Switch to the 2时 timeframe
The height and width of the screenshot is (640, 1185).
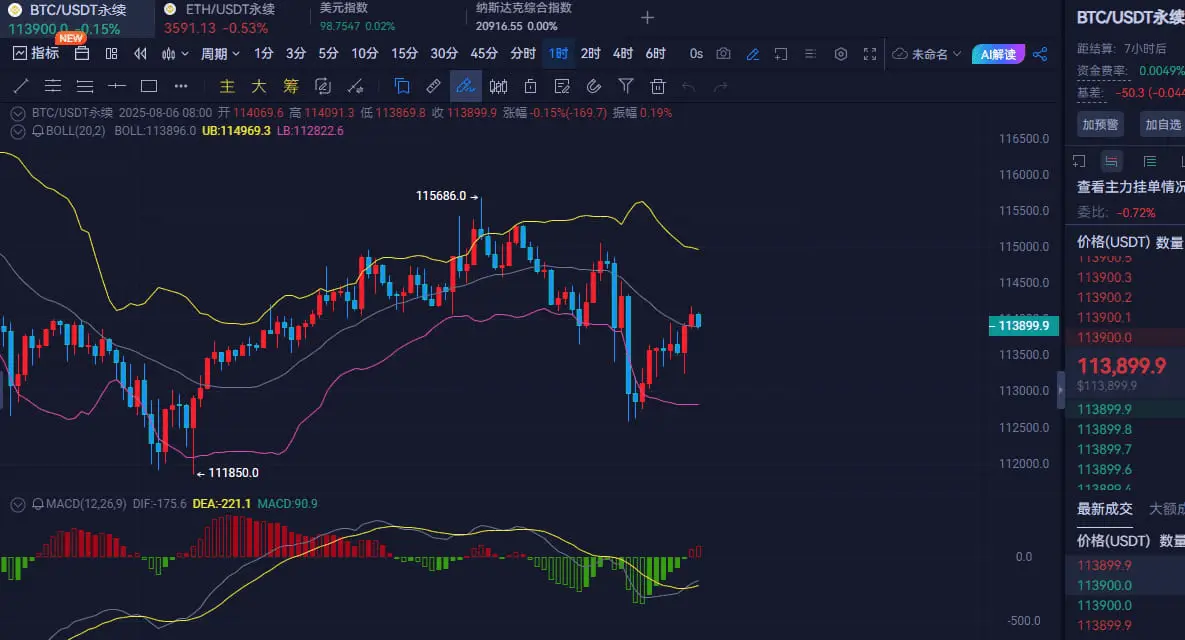pos(590,54)
